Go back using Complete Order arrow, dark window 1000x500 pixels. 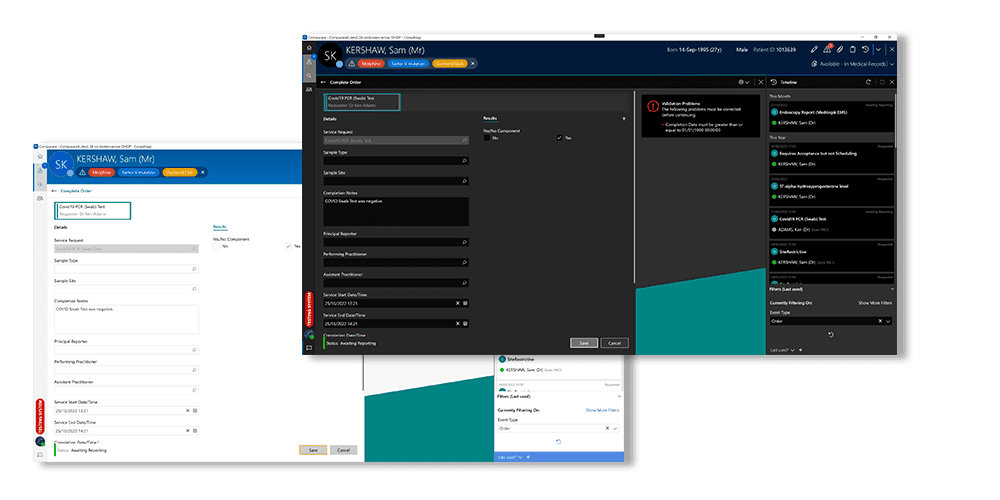click(323, 82)
